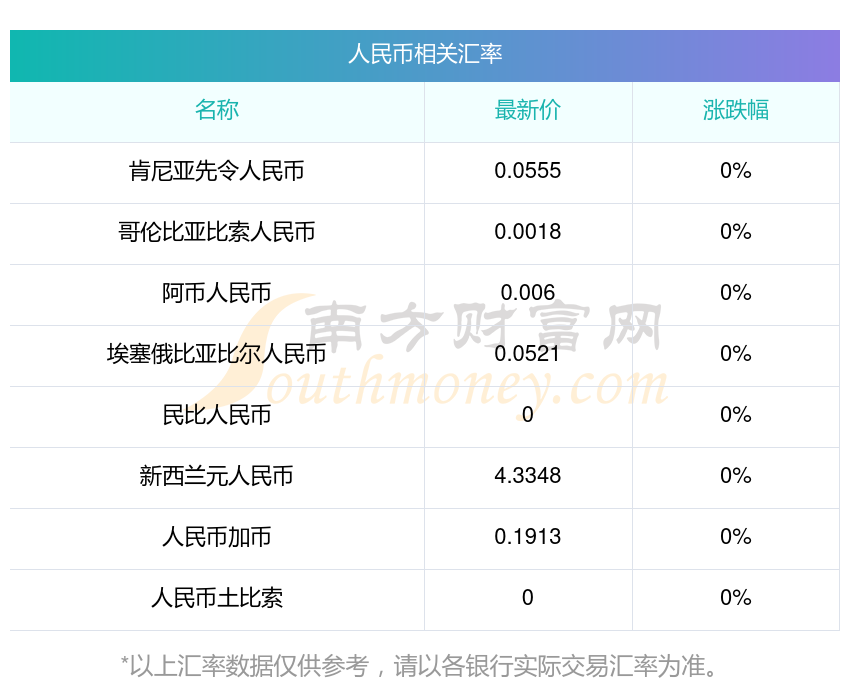The image size is (850, 698).
Task: Click the exchange rate disclaimer footnote
Action: point(424,665)
